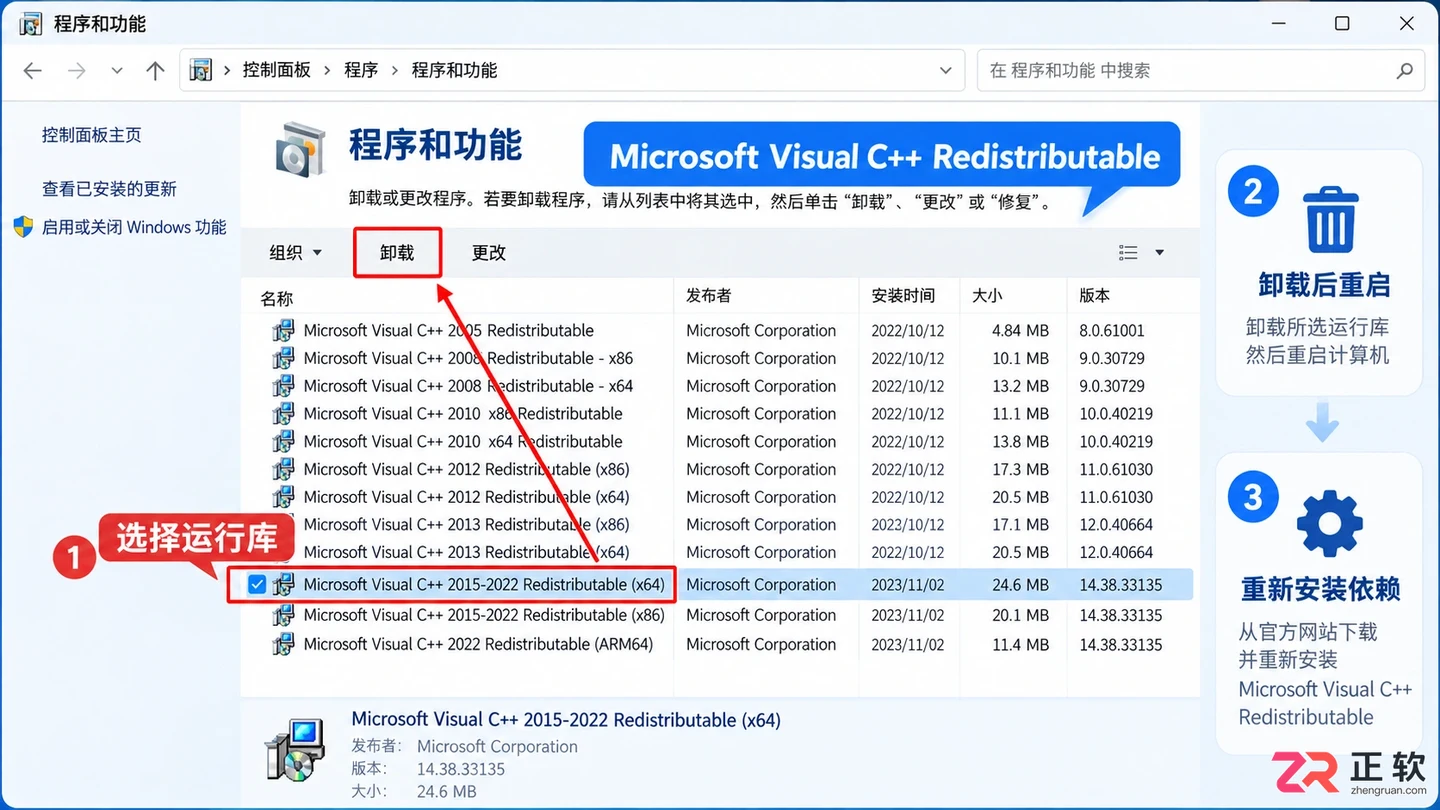Expand the view options dropdown arrow
The image size is (1440, 810).
tap(1159, 253)
